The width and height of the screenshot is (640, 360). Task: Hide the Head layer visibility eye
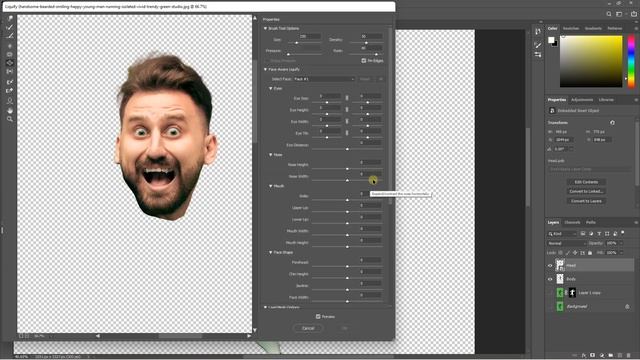click(x=550, y=266)
